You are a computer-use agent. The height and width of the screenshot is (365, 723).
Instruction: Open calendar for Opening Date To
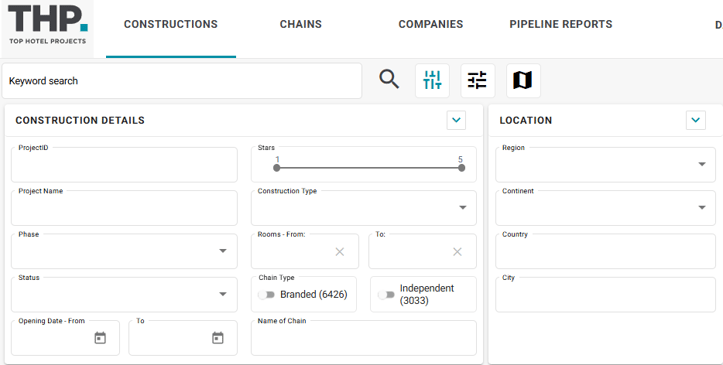click(x=218, y=338)
